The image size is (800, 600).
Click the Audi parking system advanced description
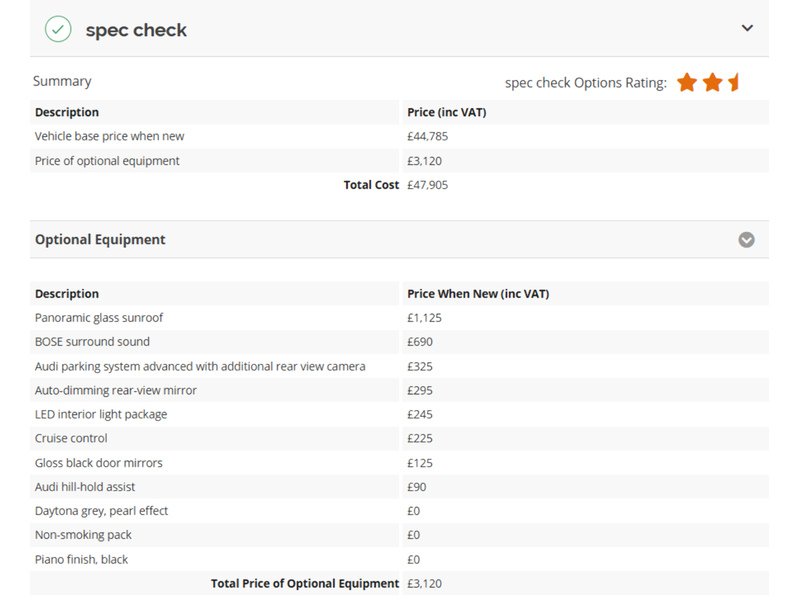(200, 366)
